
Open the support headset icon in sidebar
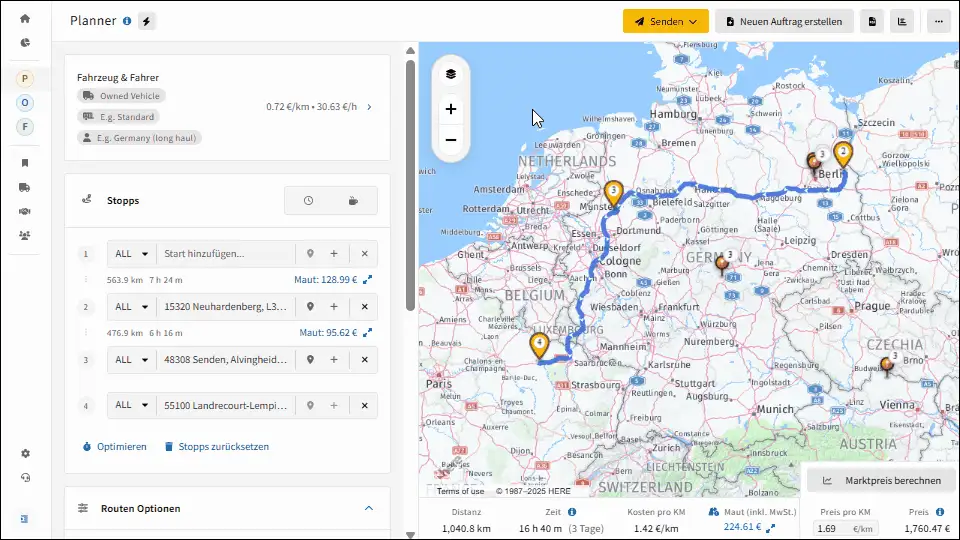[x=25, y=478]
